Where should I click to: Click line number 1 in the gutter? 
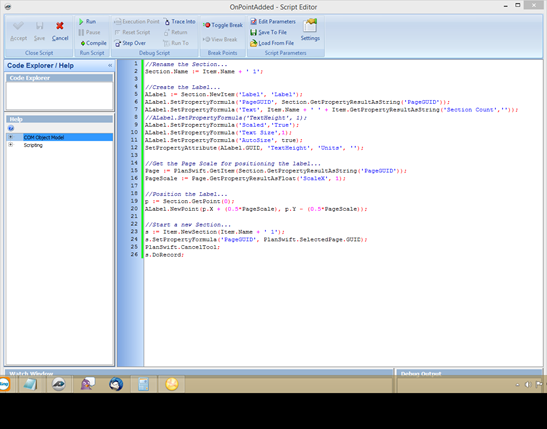point(136,64)
